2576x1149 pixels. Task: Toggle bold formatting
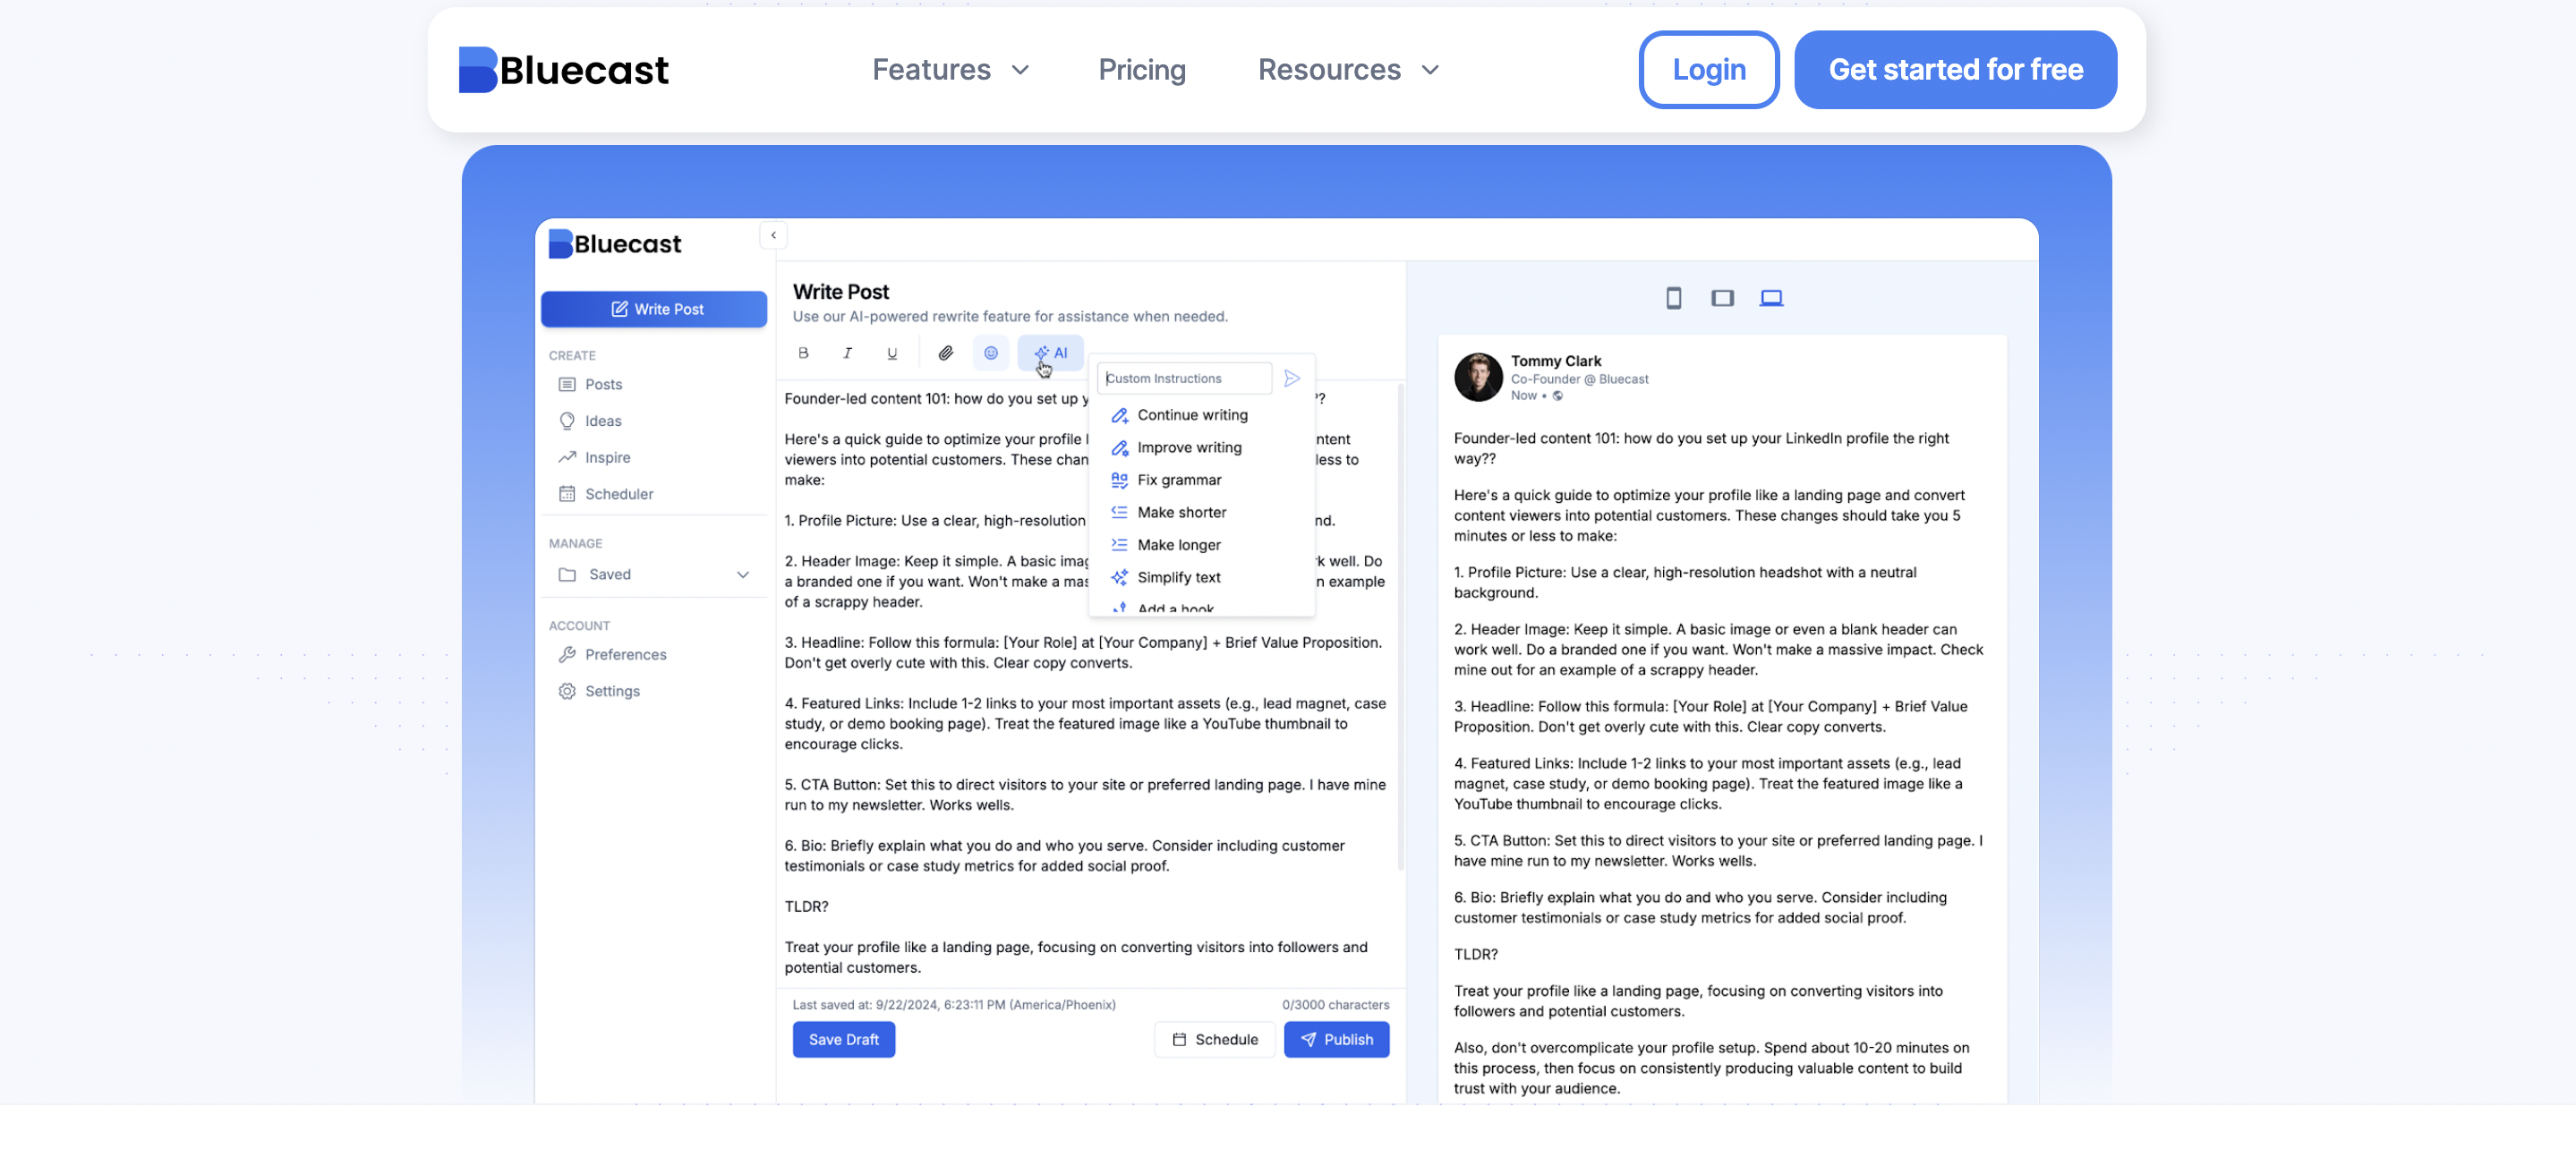point(803,352)
